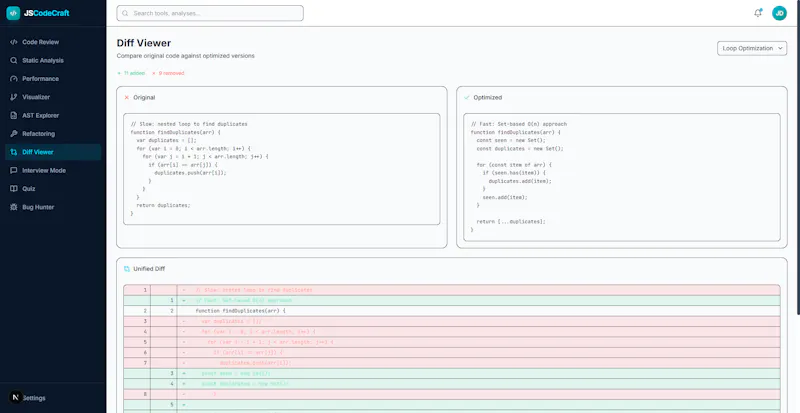800x413 pixels.
Task: Click the round N badge icon
Action: (x=16, y=397)
